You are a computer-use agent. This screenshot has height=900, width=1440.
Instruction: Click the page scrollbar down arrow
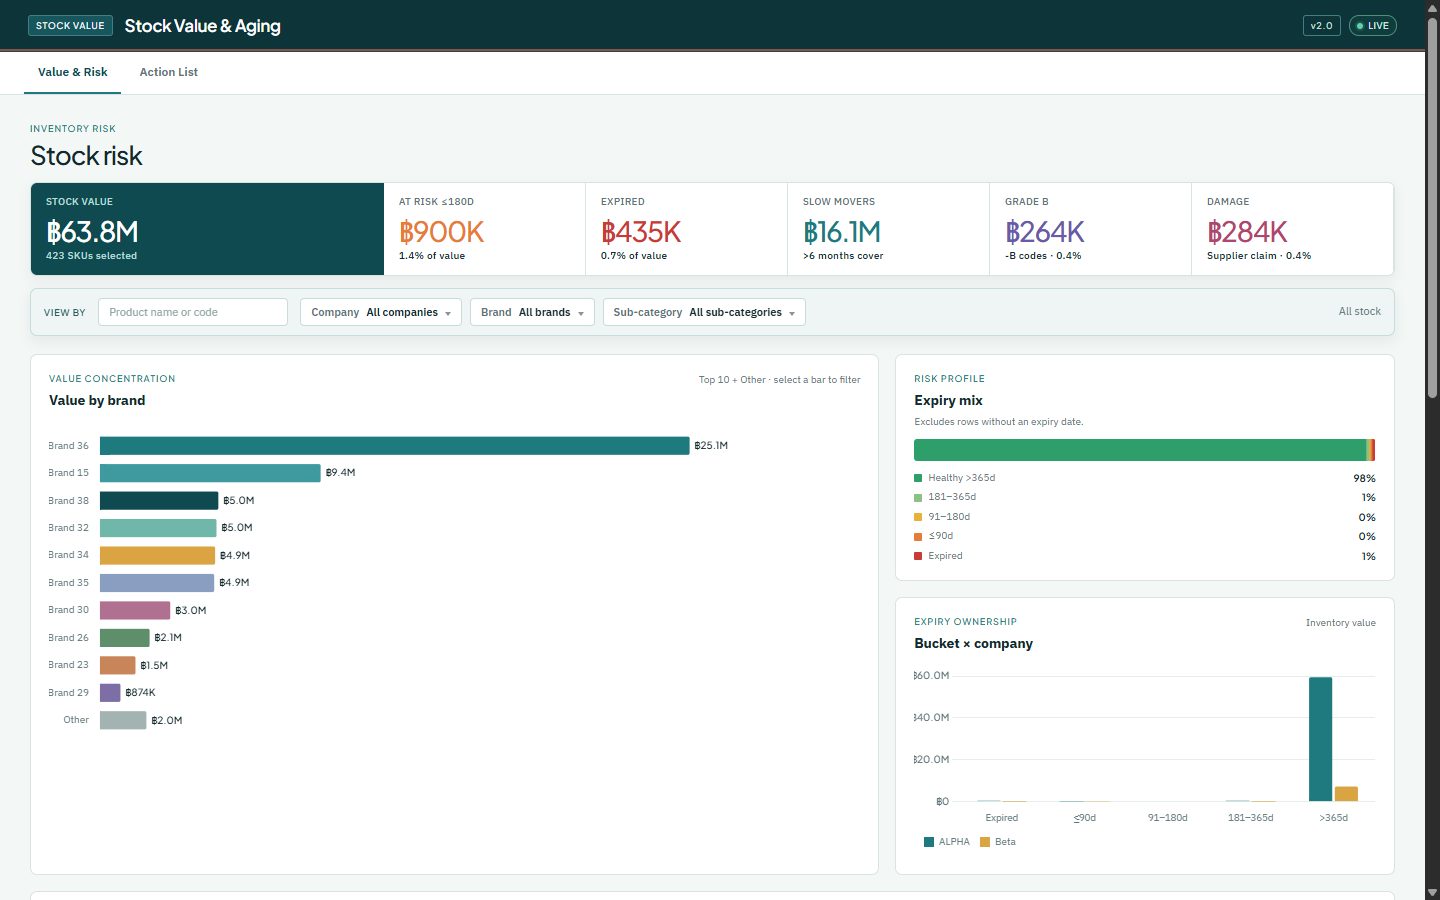click(x=1432, y=892)
